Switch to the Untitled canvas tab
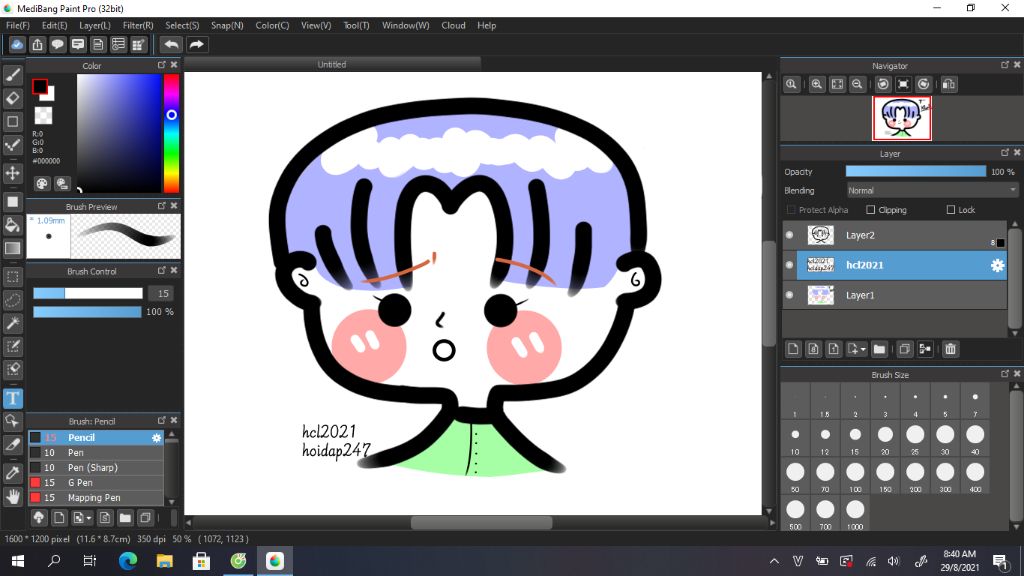Image resolution: width=1024 pixels, height=576 pixels. click(x=332, y=65)
